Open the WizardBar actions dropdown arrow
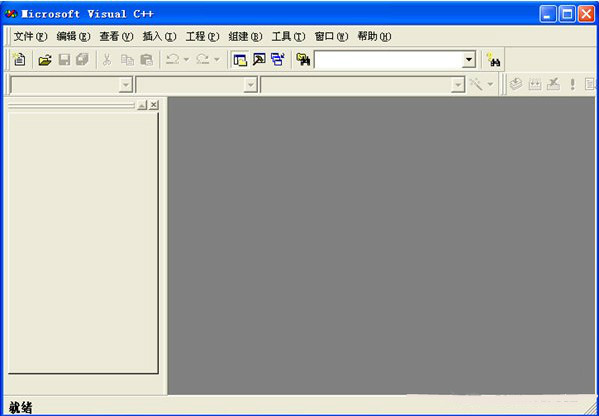Screen dimensions: 599x416 [x=490, y=84]
